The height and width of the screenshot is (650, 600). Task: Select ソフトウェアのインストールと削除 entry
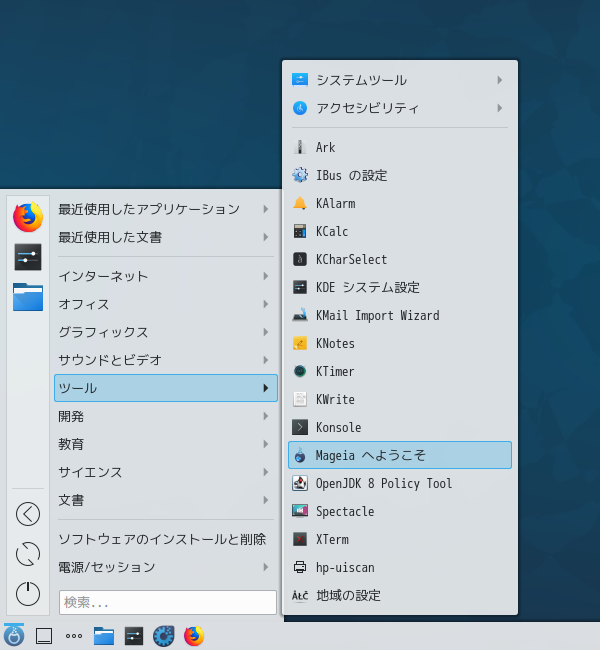[166, 539]
